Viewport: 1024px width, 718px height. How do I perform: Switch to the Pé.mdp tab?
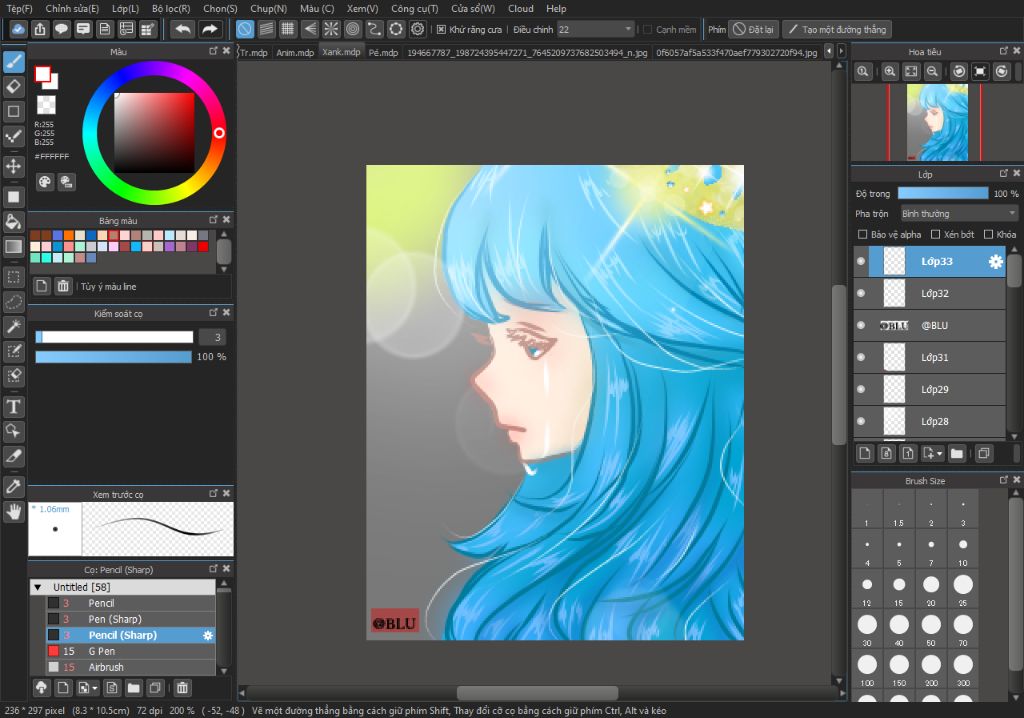coord(383,52)
